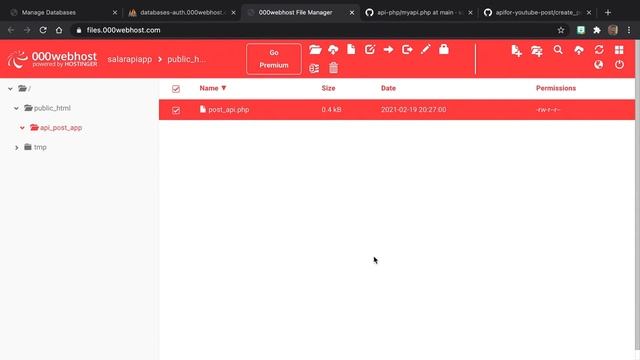Expand the tmp folder tree arrow
This screenshot has width=640, height=360.
pyautogui.click(x=16, y=147)
